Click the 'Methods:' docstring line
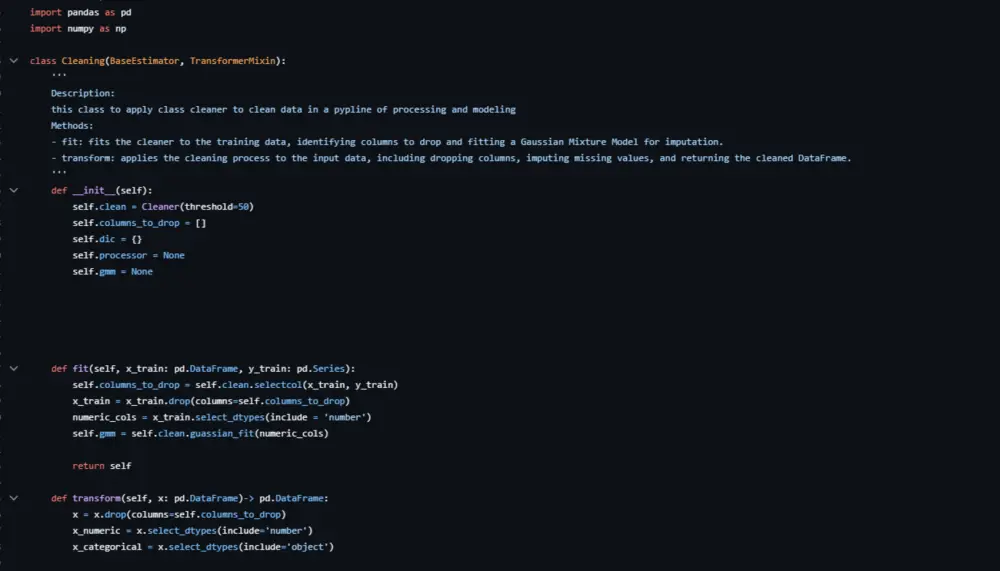Screen dimensions: 1000x571 72,126
